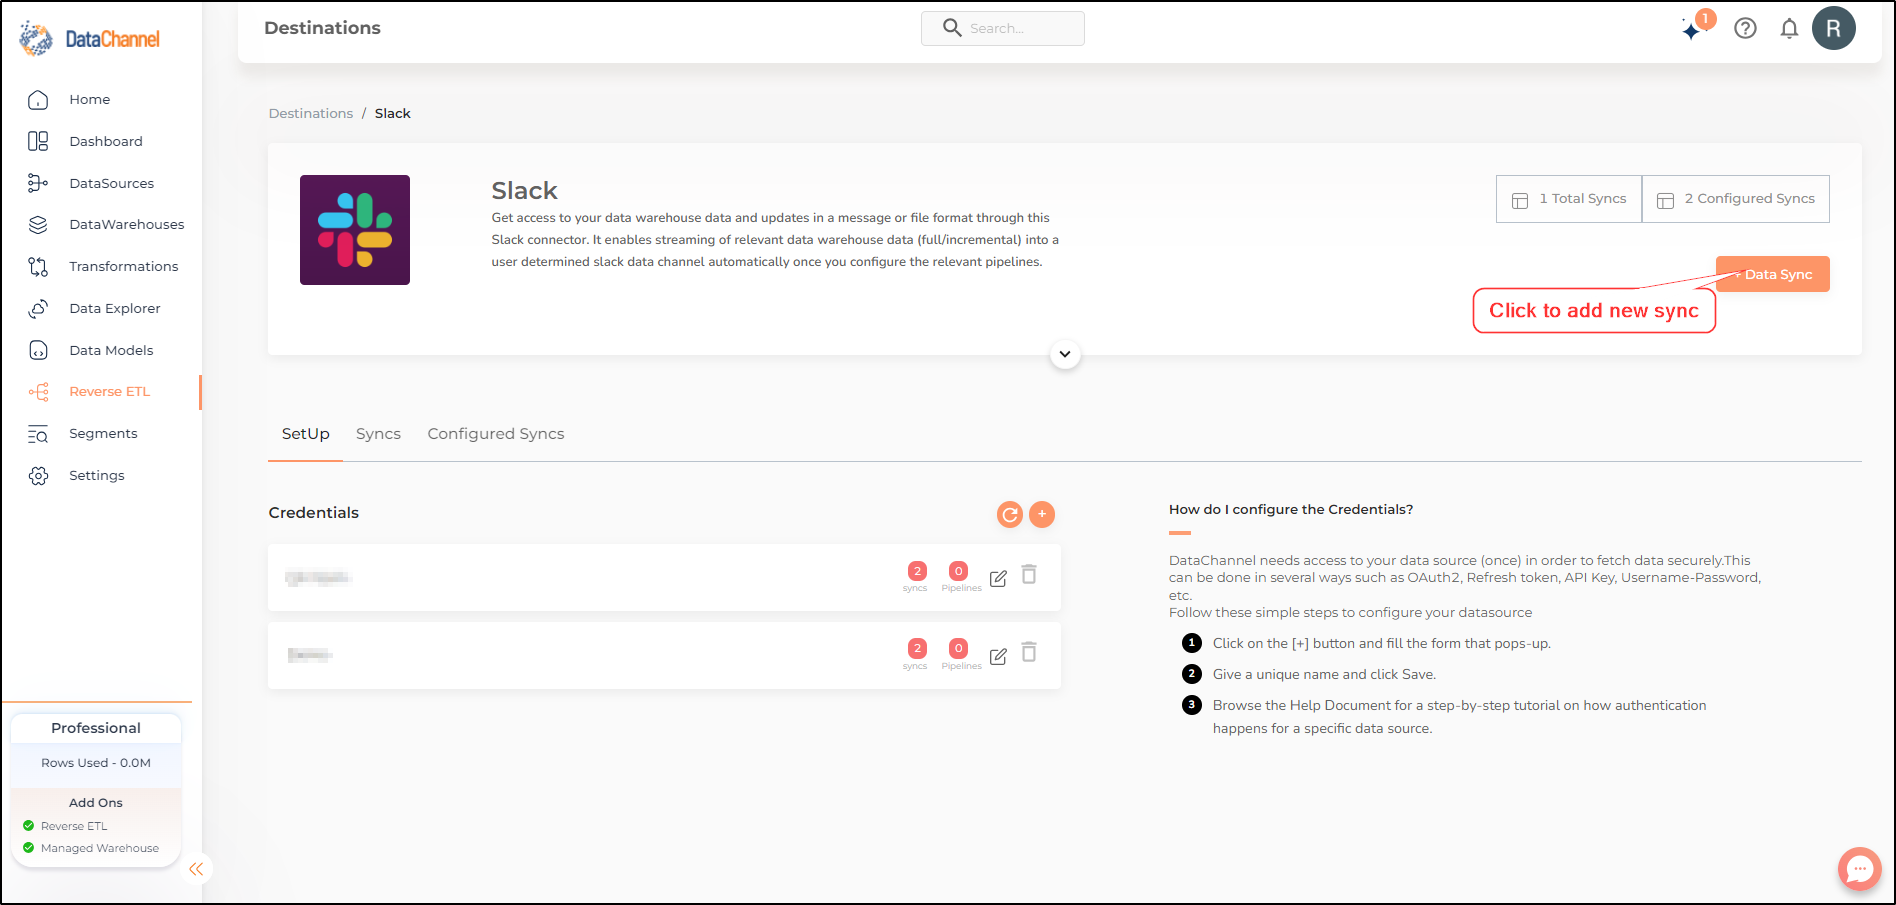Click the DataSources sidebar icon
Image resolution: width=1896 pixels, height=905 pixels.
click(38, 183)
